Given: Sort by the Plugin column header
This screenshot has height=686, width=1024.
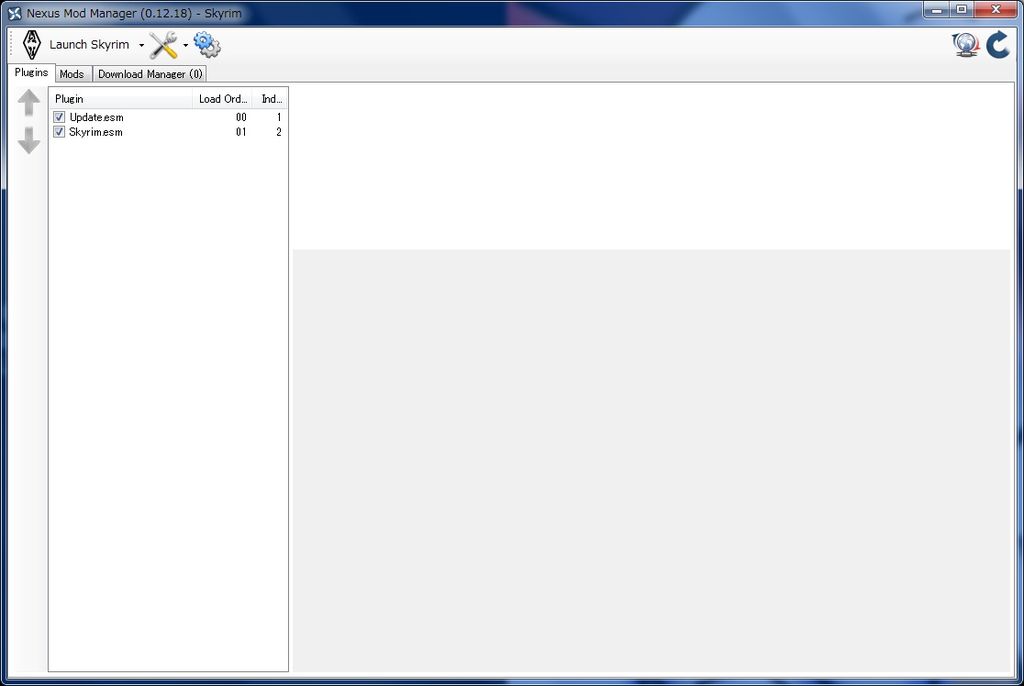Looking at the screenshot, I should 121,99.
